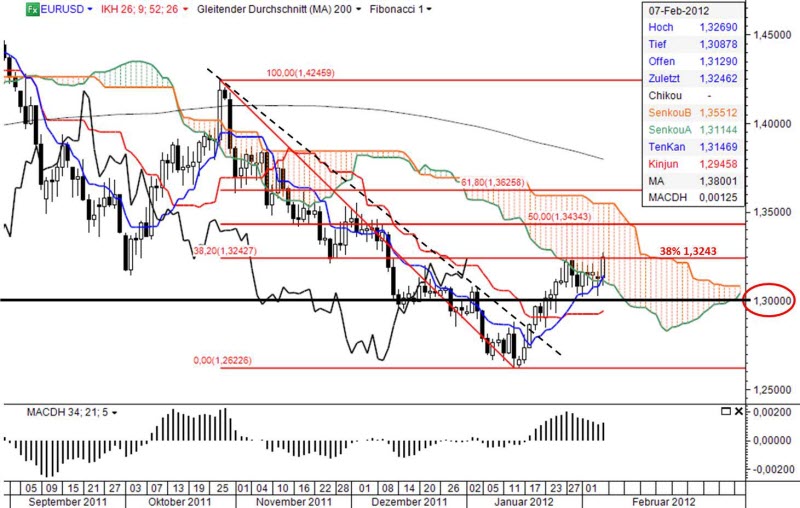Click the 38% 1,3243 annotation text
800x508 pixels.
coord(688,251)
